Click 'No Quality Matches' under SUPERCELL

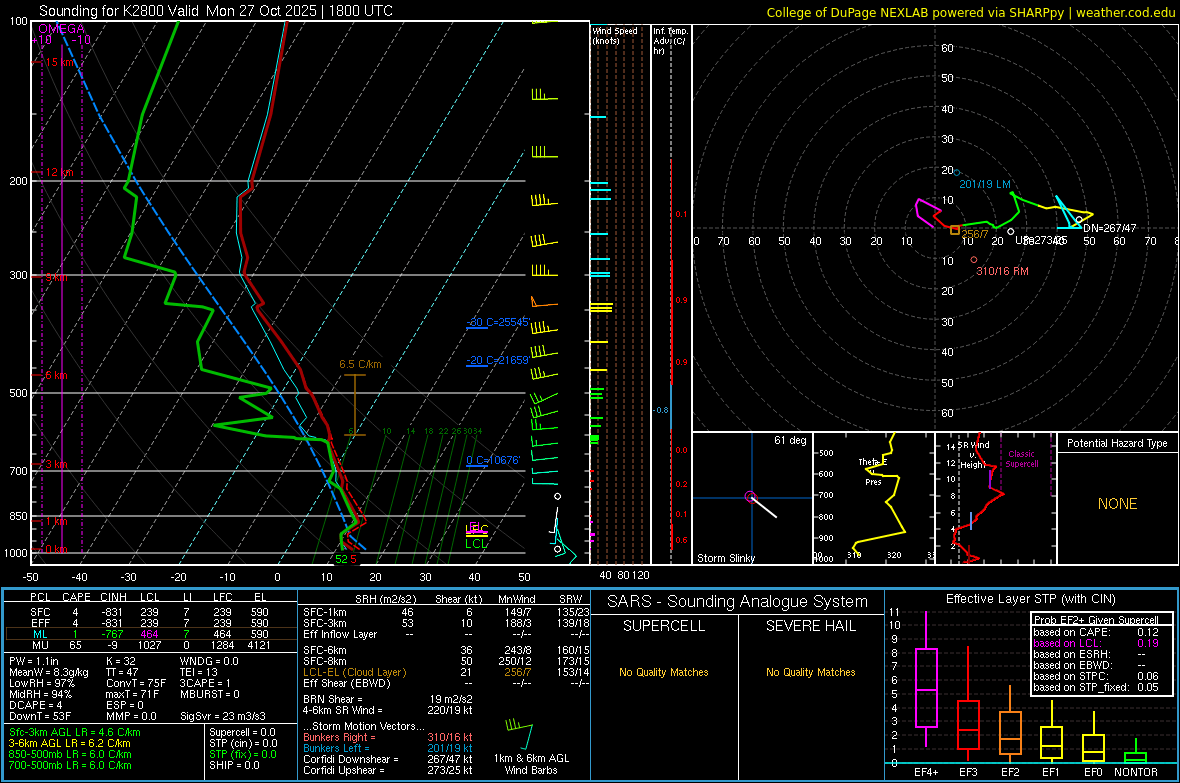(x=664, y=672)
